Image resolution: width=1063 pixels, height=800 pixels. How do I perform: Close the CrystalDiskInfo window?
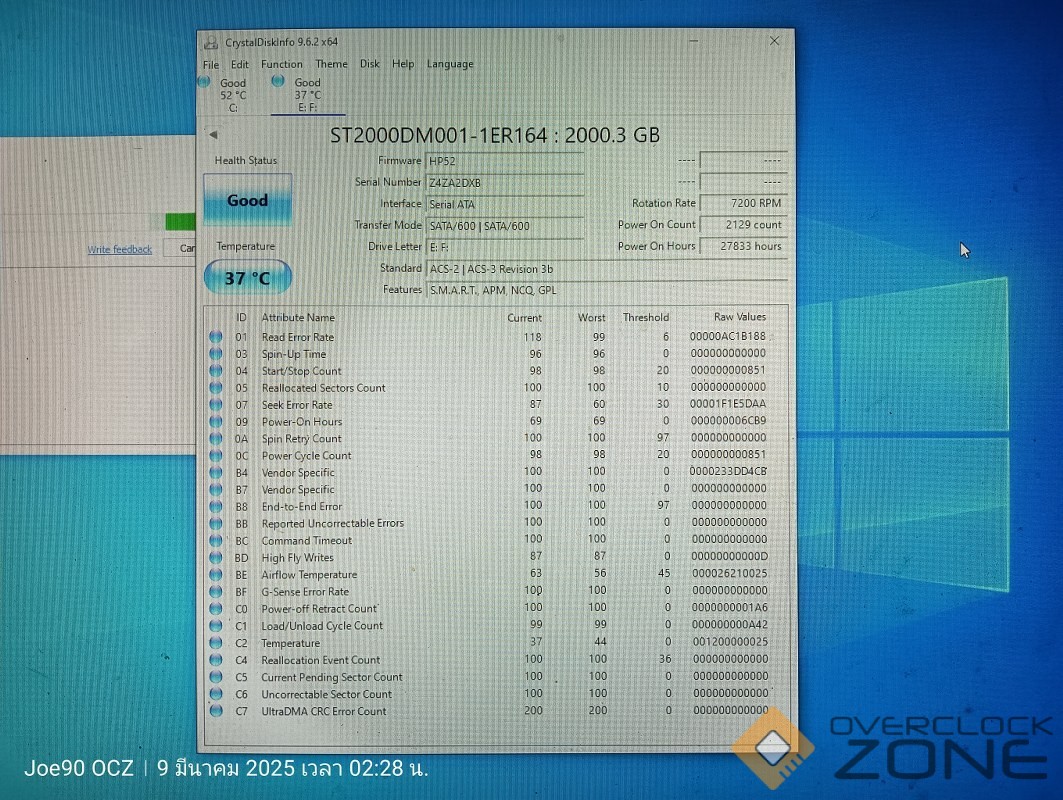click(774, 41)
